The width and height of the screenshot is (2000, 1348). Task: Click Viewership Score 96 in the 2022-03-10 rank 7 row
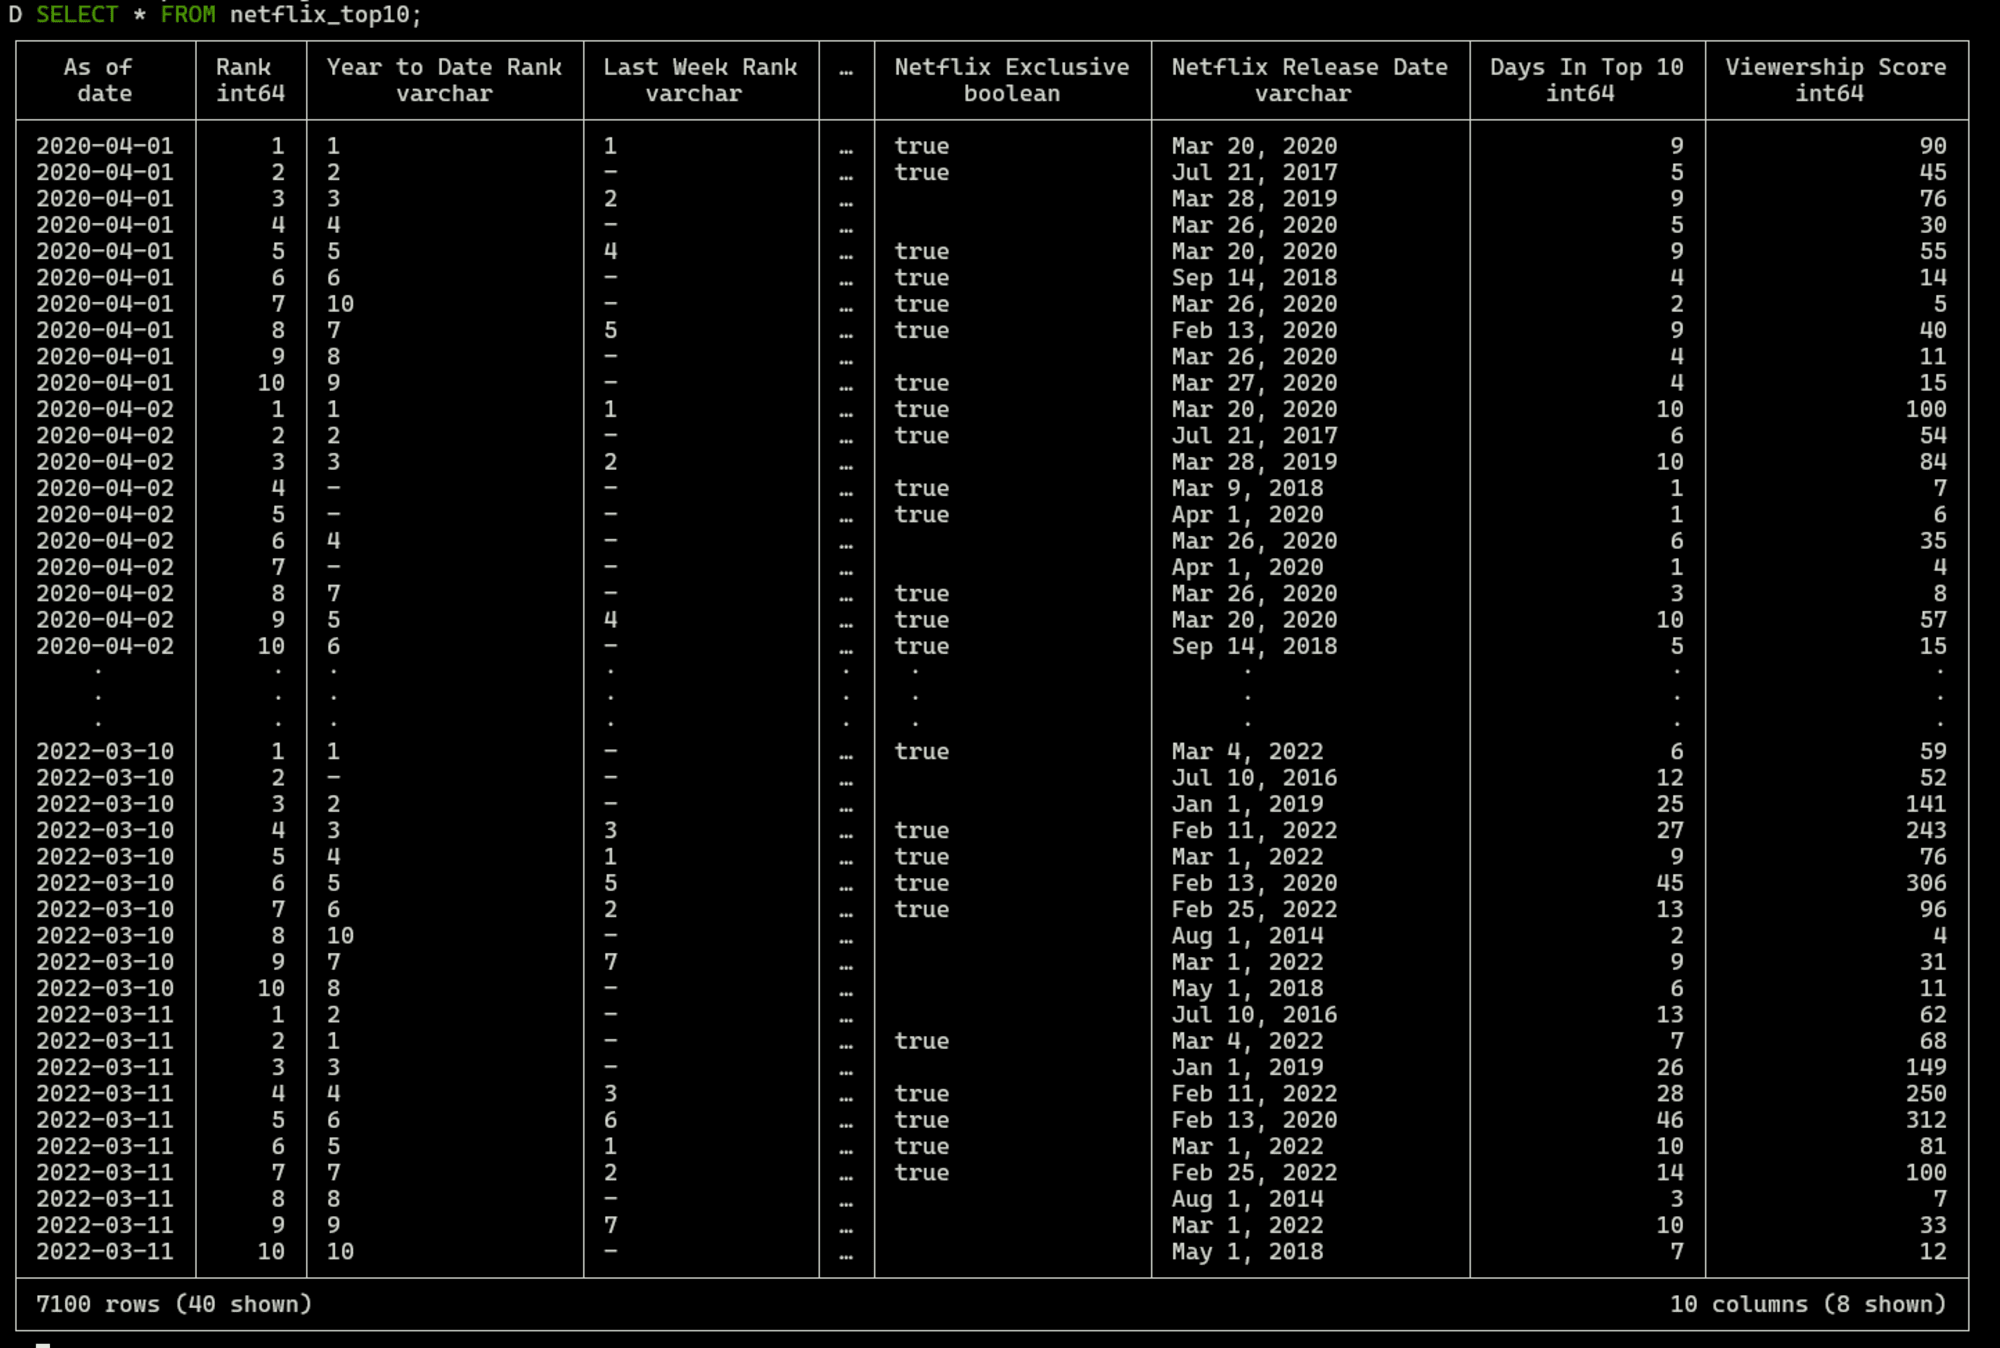[1933, 909]
